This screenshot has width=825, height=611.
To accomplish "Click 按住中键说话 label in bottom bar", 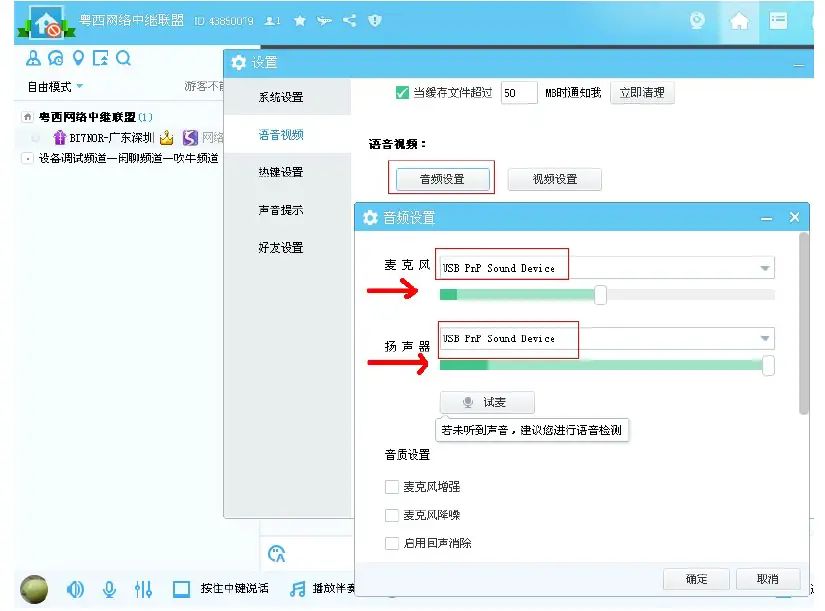I will (x=235, y=589).
